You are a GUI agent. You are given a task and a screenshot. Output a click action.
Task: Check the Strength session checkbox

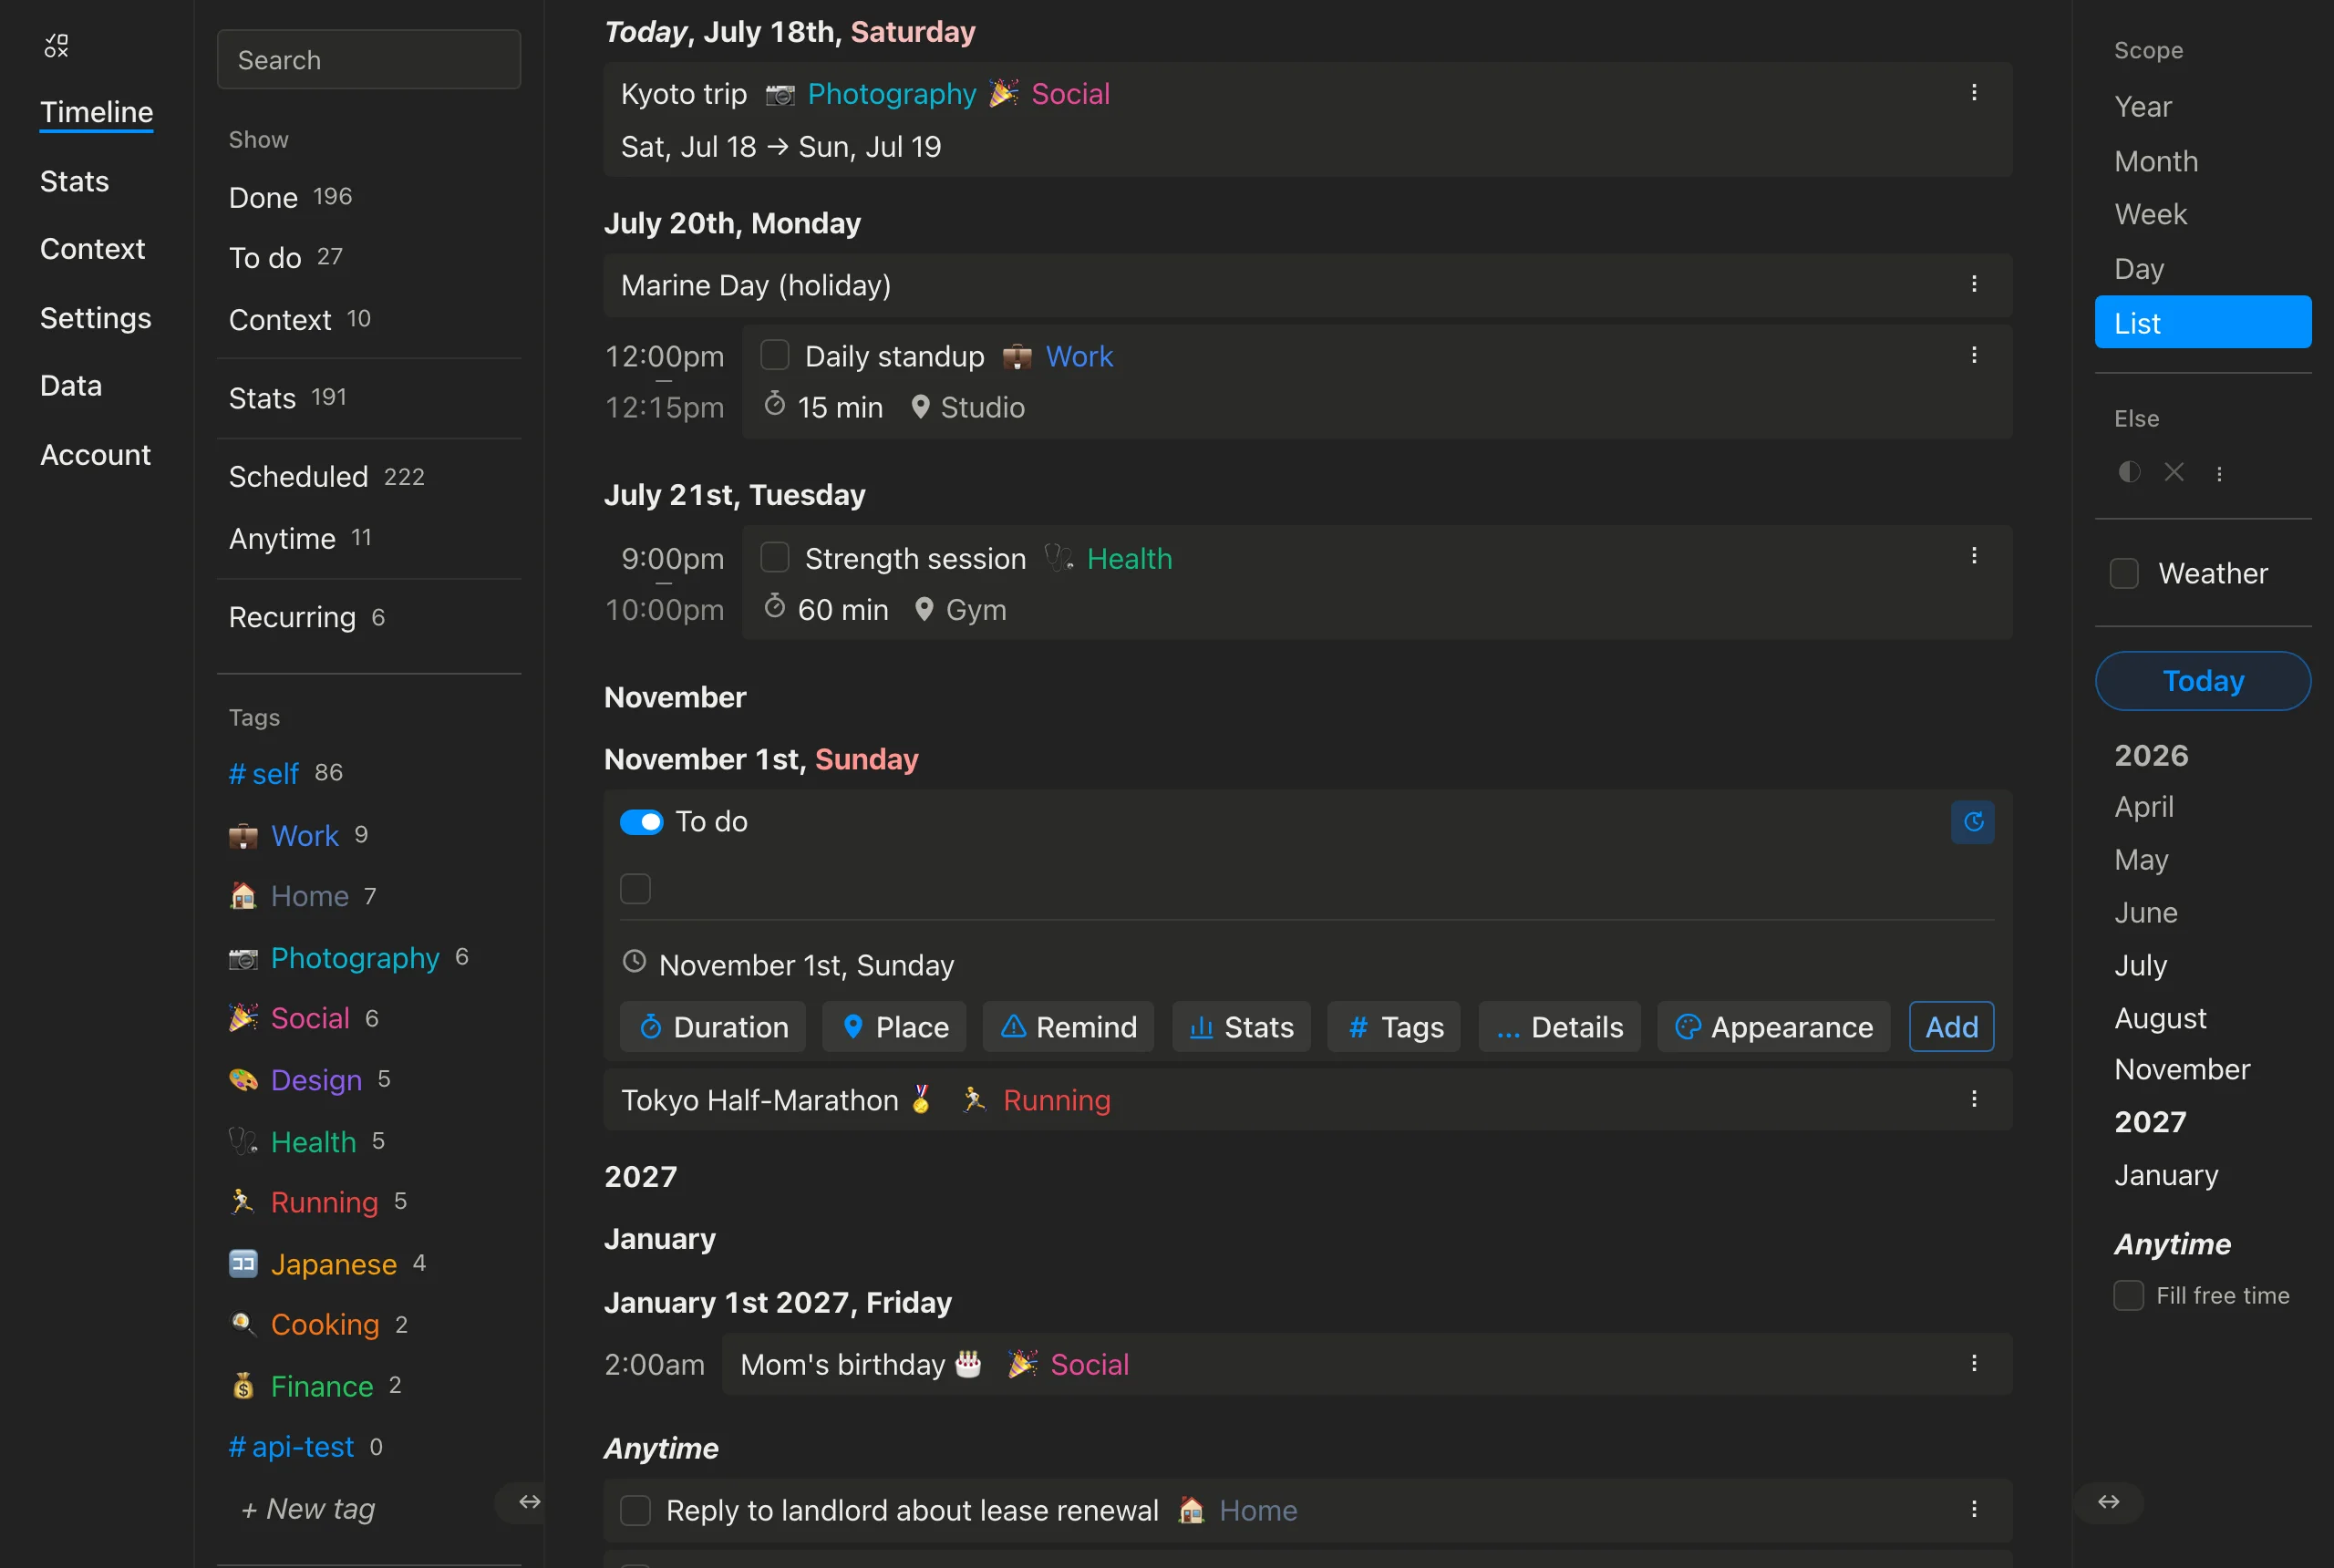775,557
